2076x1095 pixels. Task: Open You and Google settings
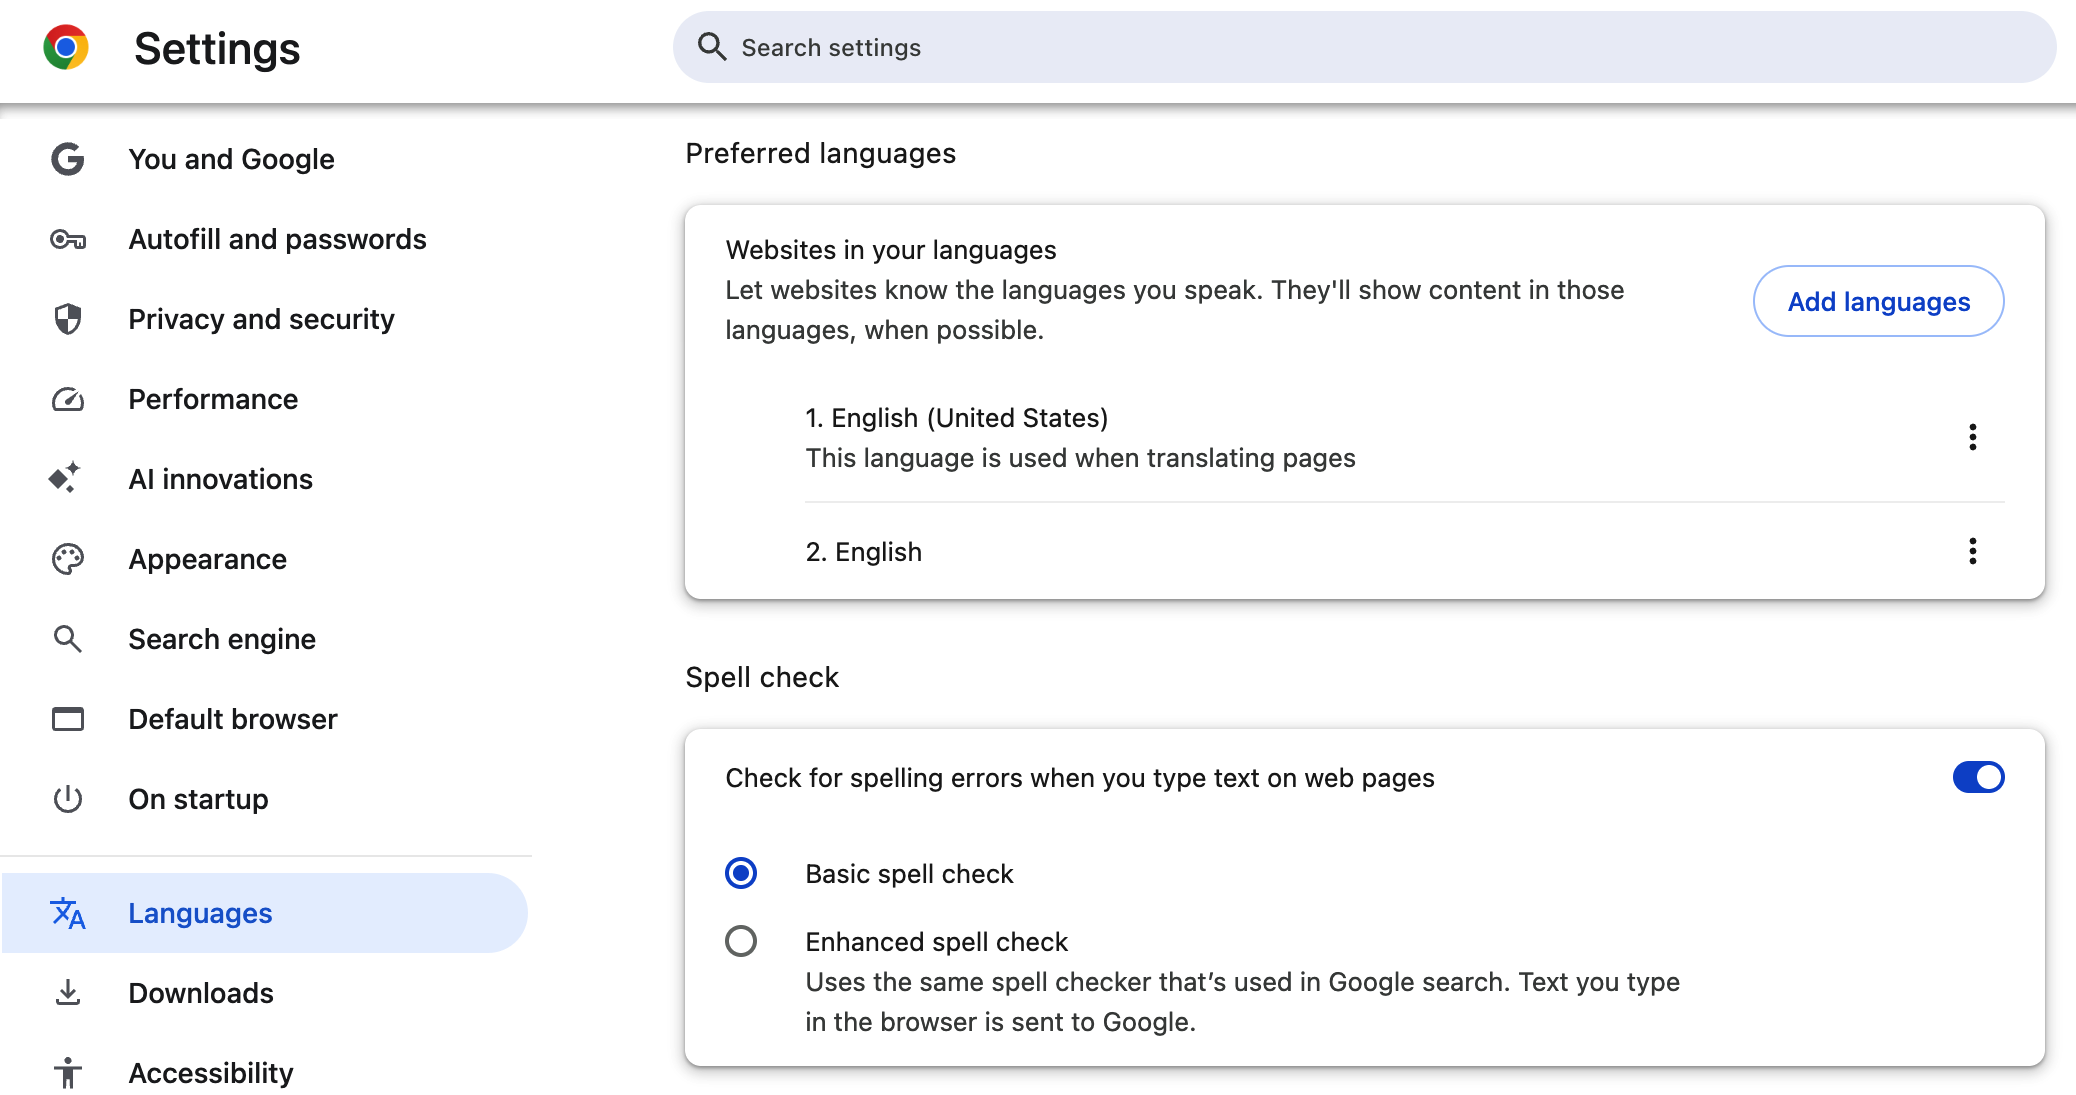tap(265, 159)
